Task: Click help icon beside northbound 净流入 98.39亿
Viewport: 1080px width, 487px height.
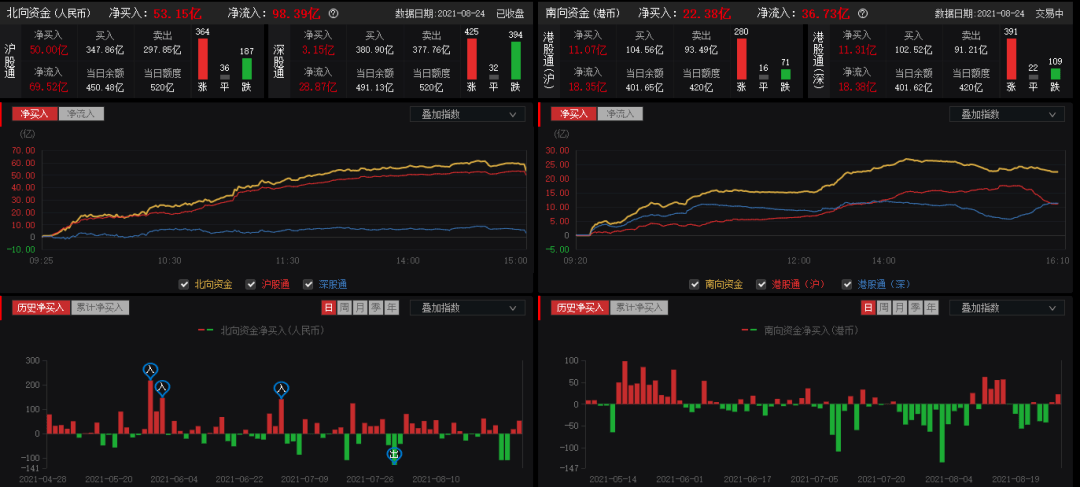Action: pos(333,14)
